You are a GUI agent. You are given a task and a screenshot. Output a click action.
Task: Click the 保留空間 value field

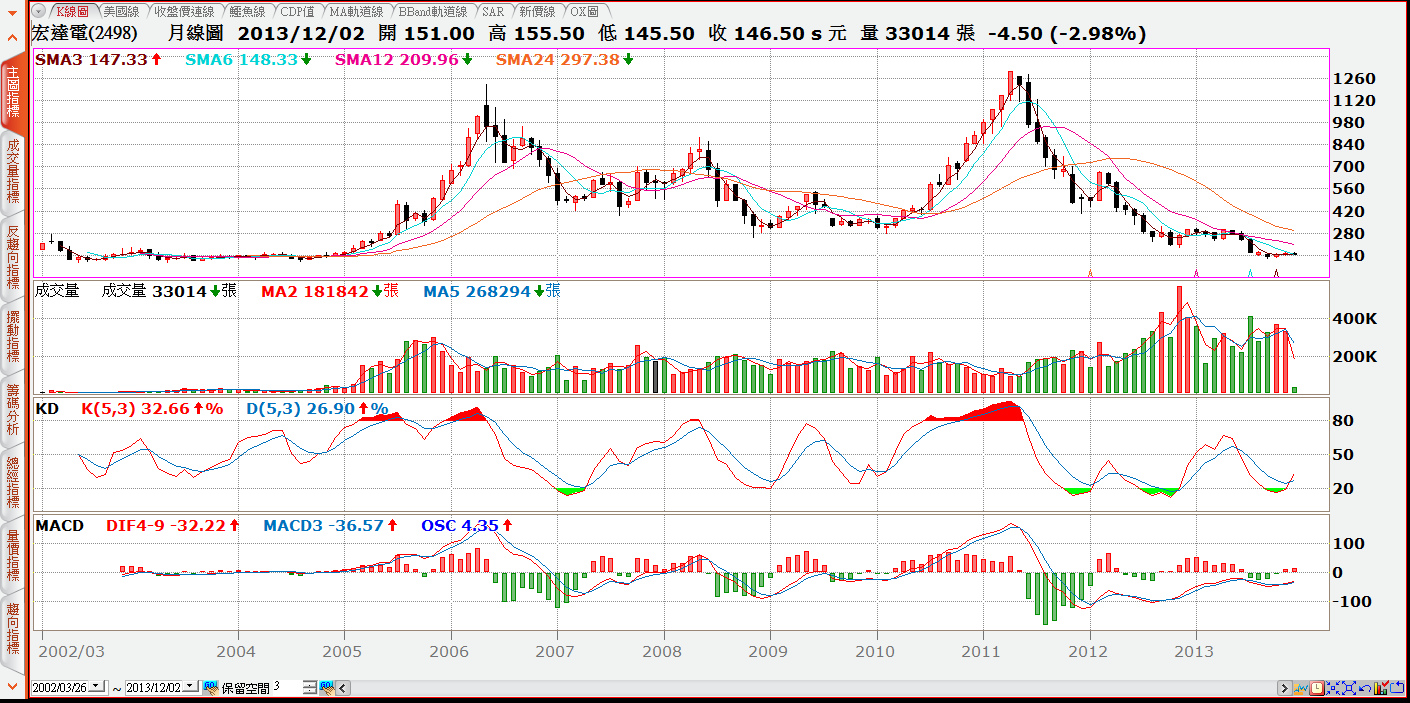(286, 688)
